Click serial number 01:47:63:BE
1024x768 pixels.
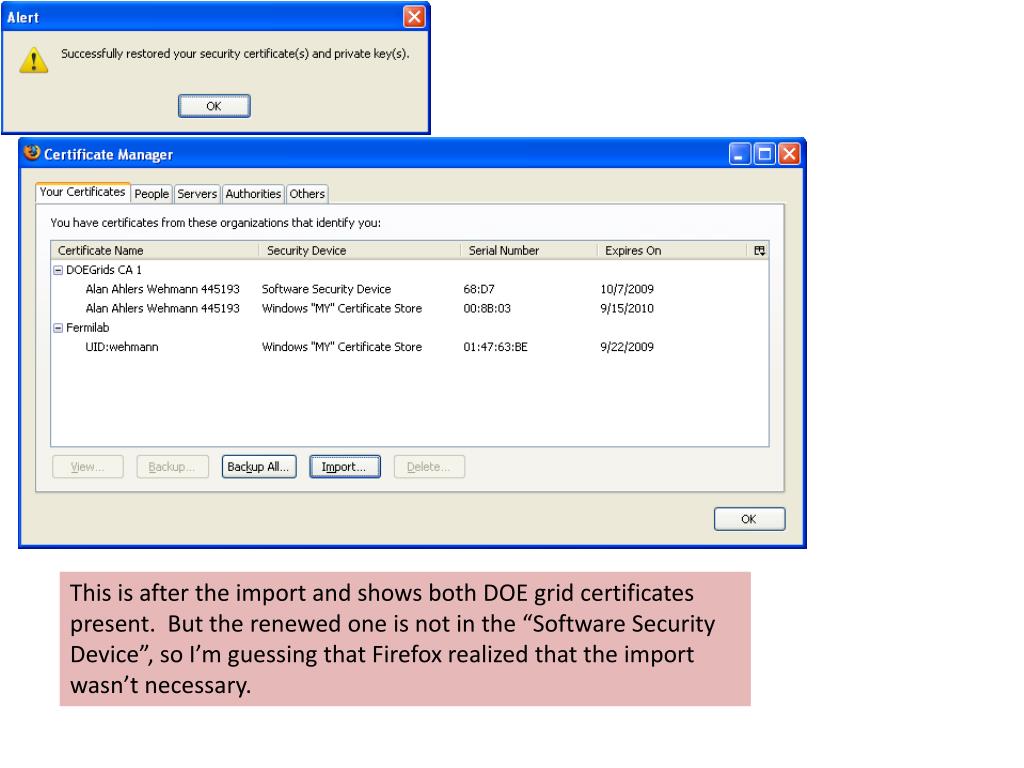pos(495,347)
